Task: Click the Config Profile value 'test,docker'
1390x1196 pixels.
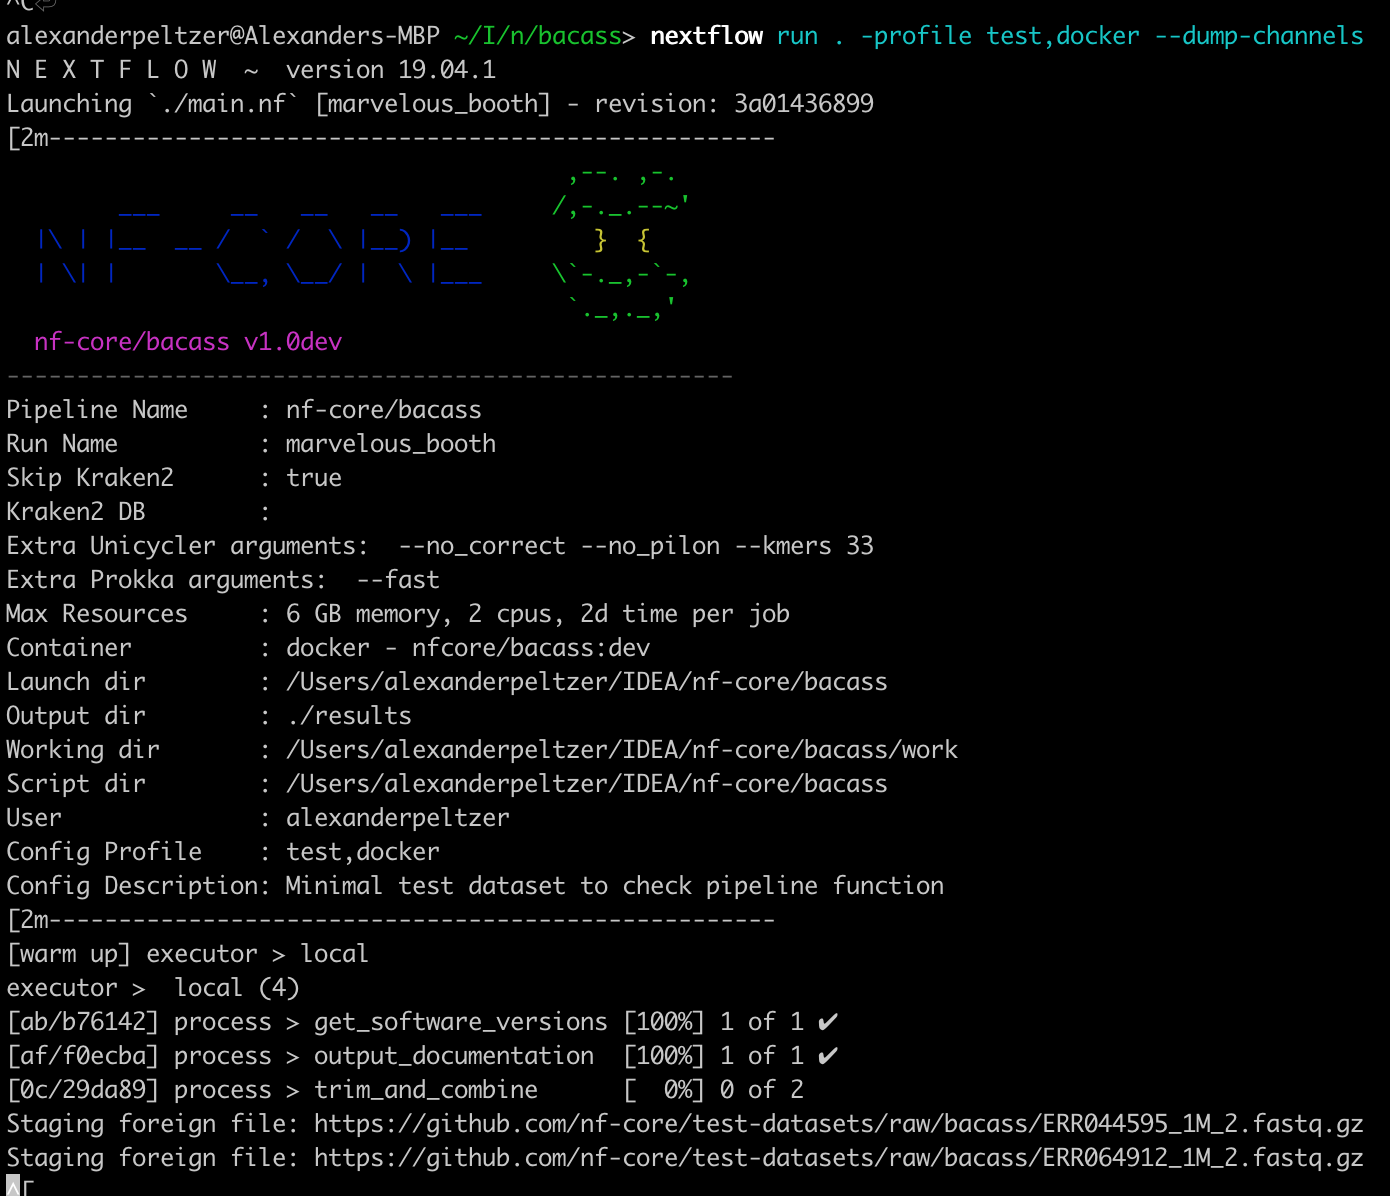Action: (x=363, y=852)
